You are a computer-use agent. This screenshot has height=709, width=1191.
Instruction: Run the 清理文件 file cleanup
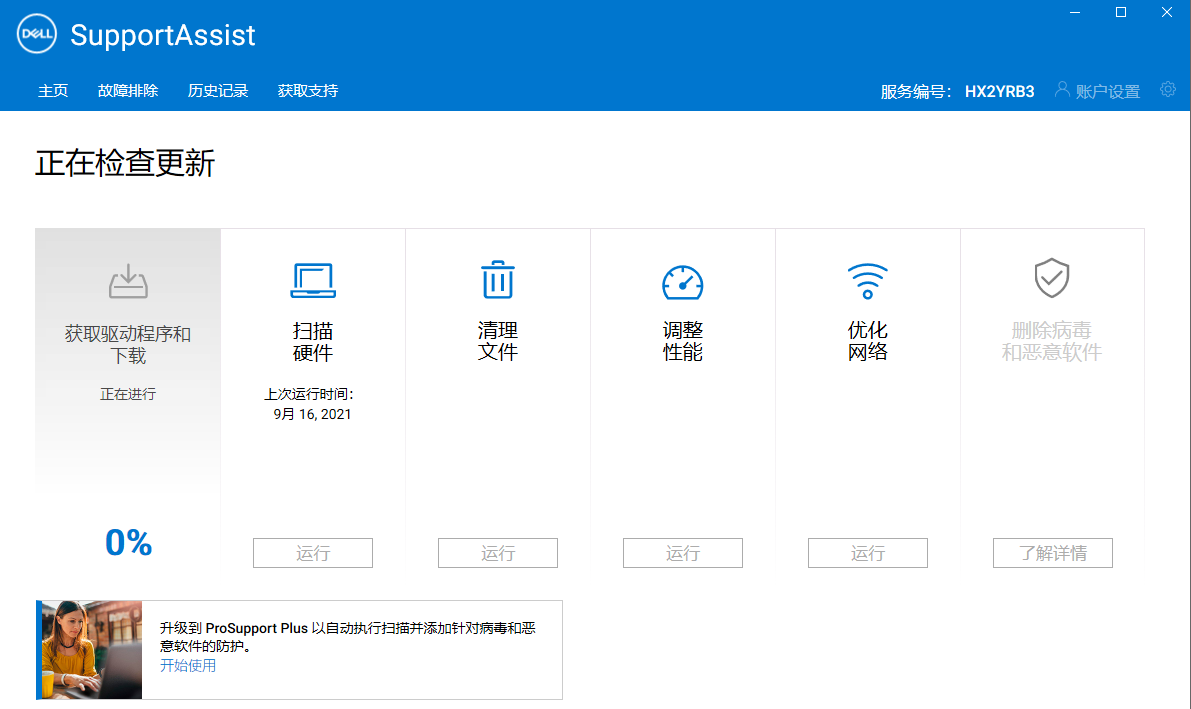coord(498,553)
